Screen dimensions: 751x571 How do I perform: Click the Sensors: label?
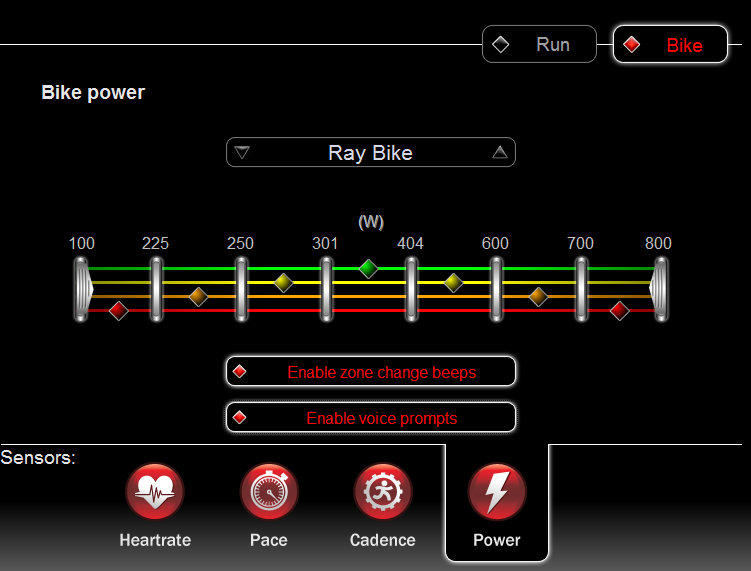[x=38, y=457]
